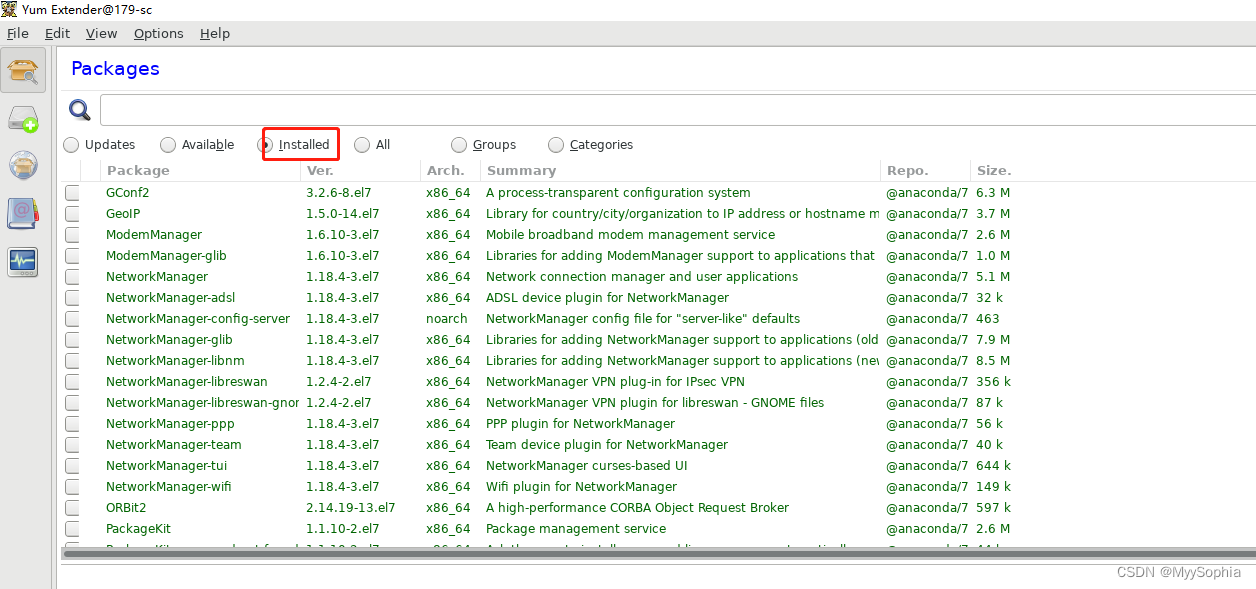1256x589 pixels.
Task: Select the Categories radio button
Action: [556, 145]
